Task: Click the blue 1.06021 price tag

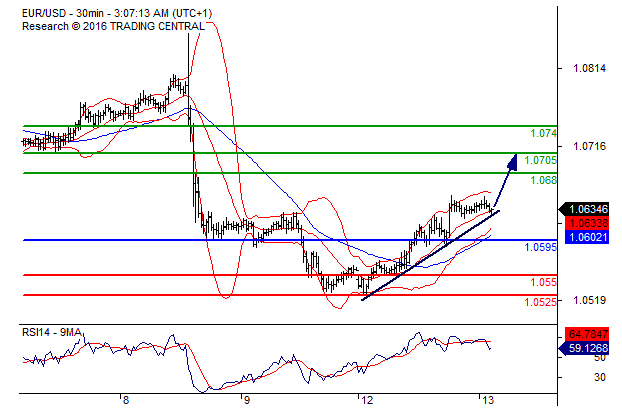Action: click(587, 237)
